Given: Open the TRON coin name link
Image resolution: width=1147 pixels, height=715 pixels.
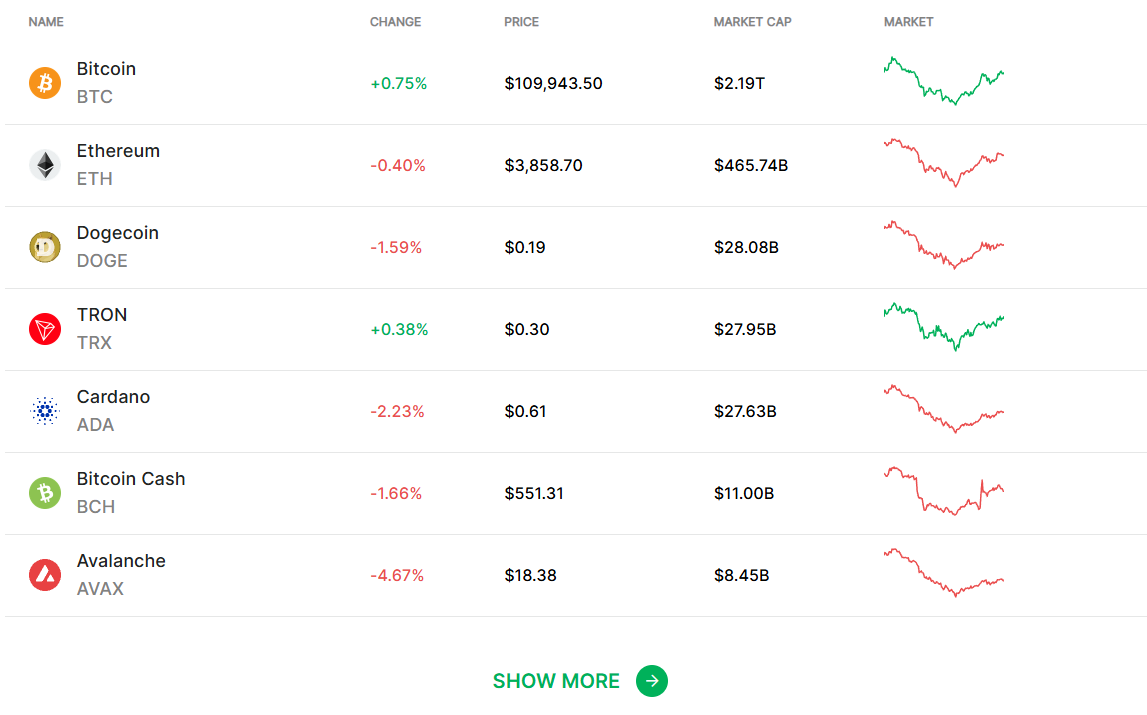Looking at the screenshot, I should point(102,315).
